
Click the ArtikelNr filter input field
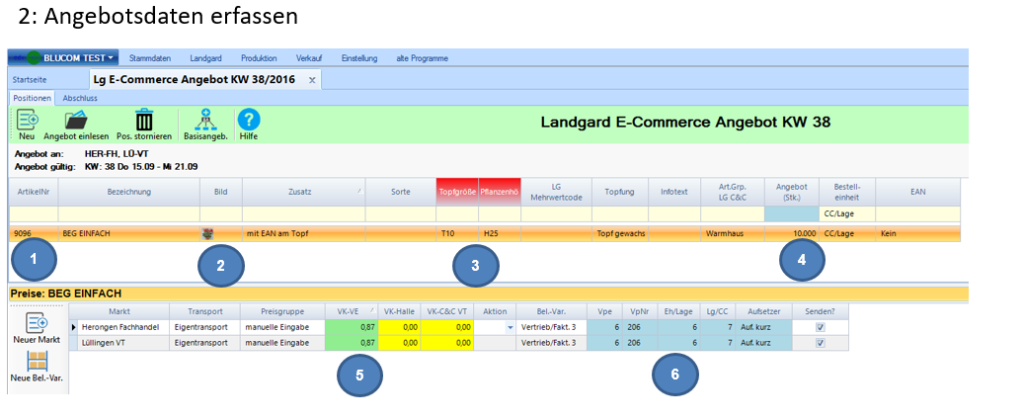(x=33, y=214)
